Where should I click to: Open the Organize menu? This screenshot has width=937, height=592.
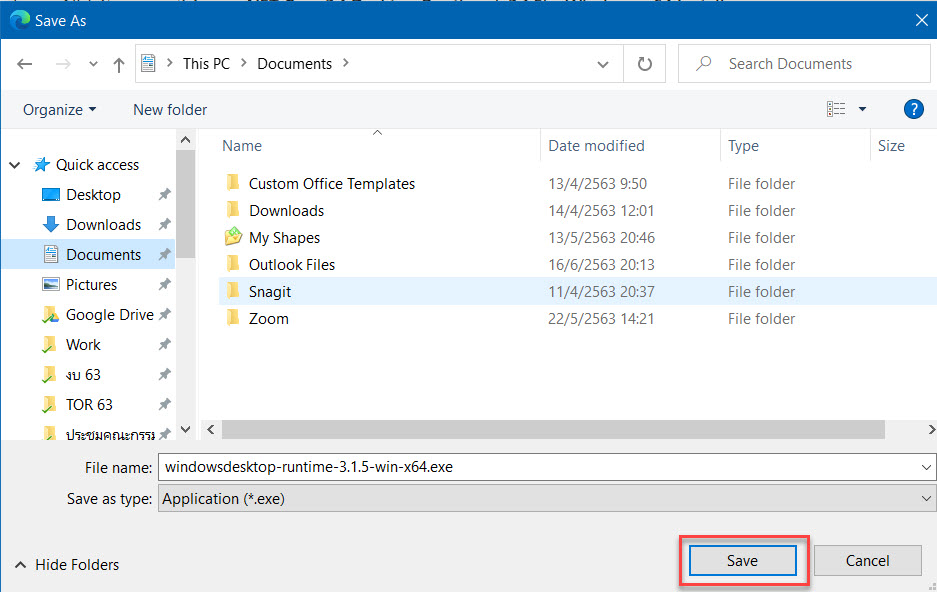(60, 110)
